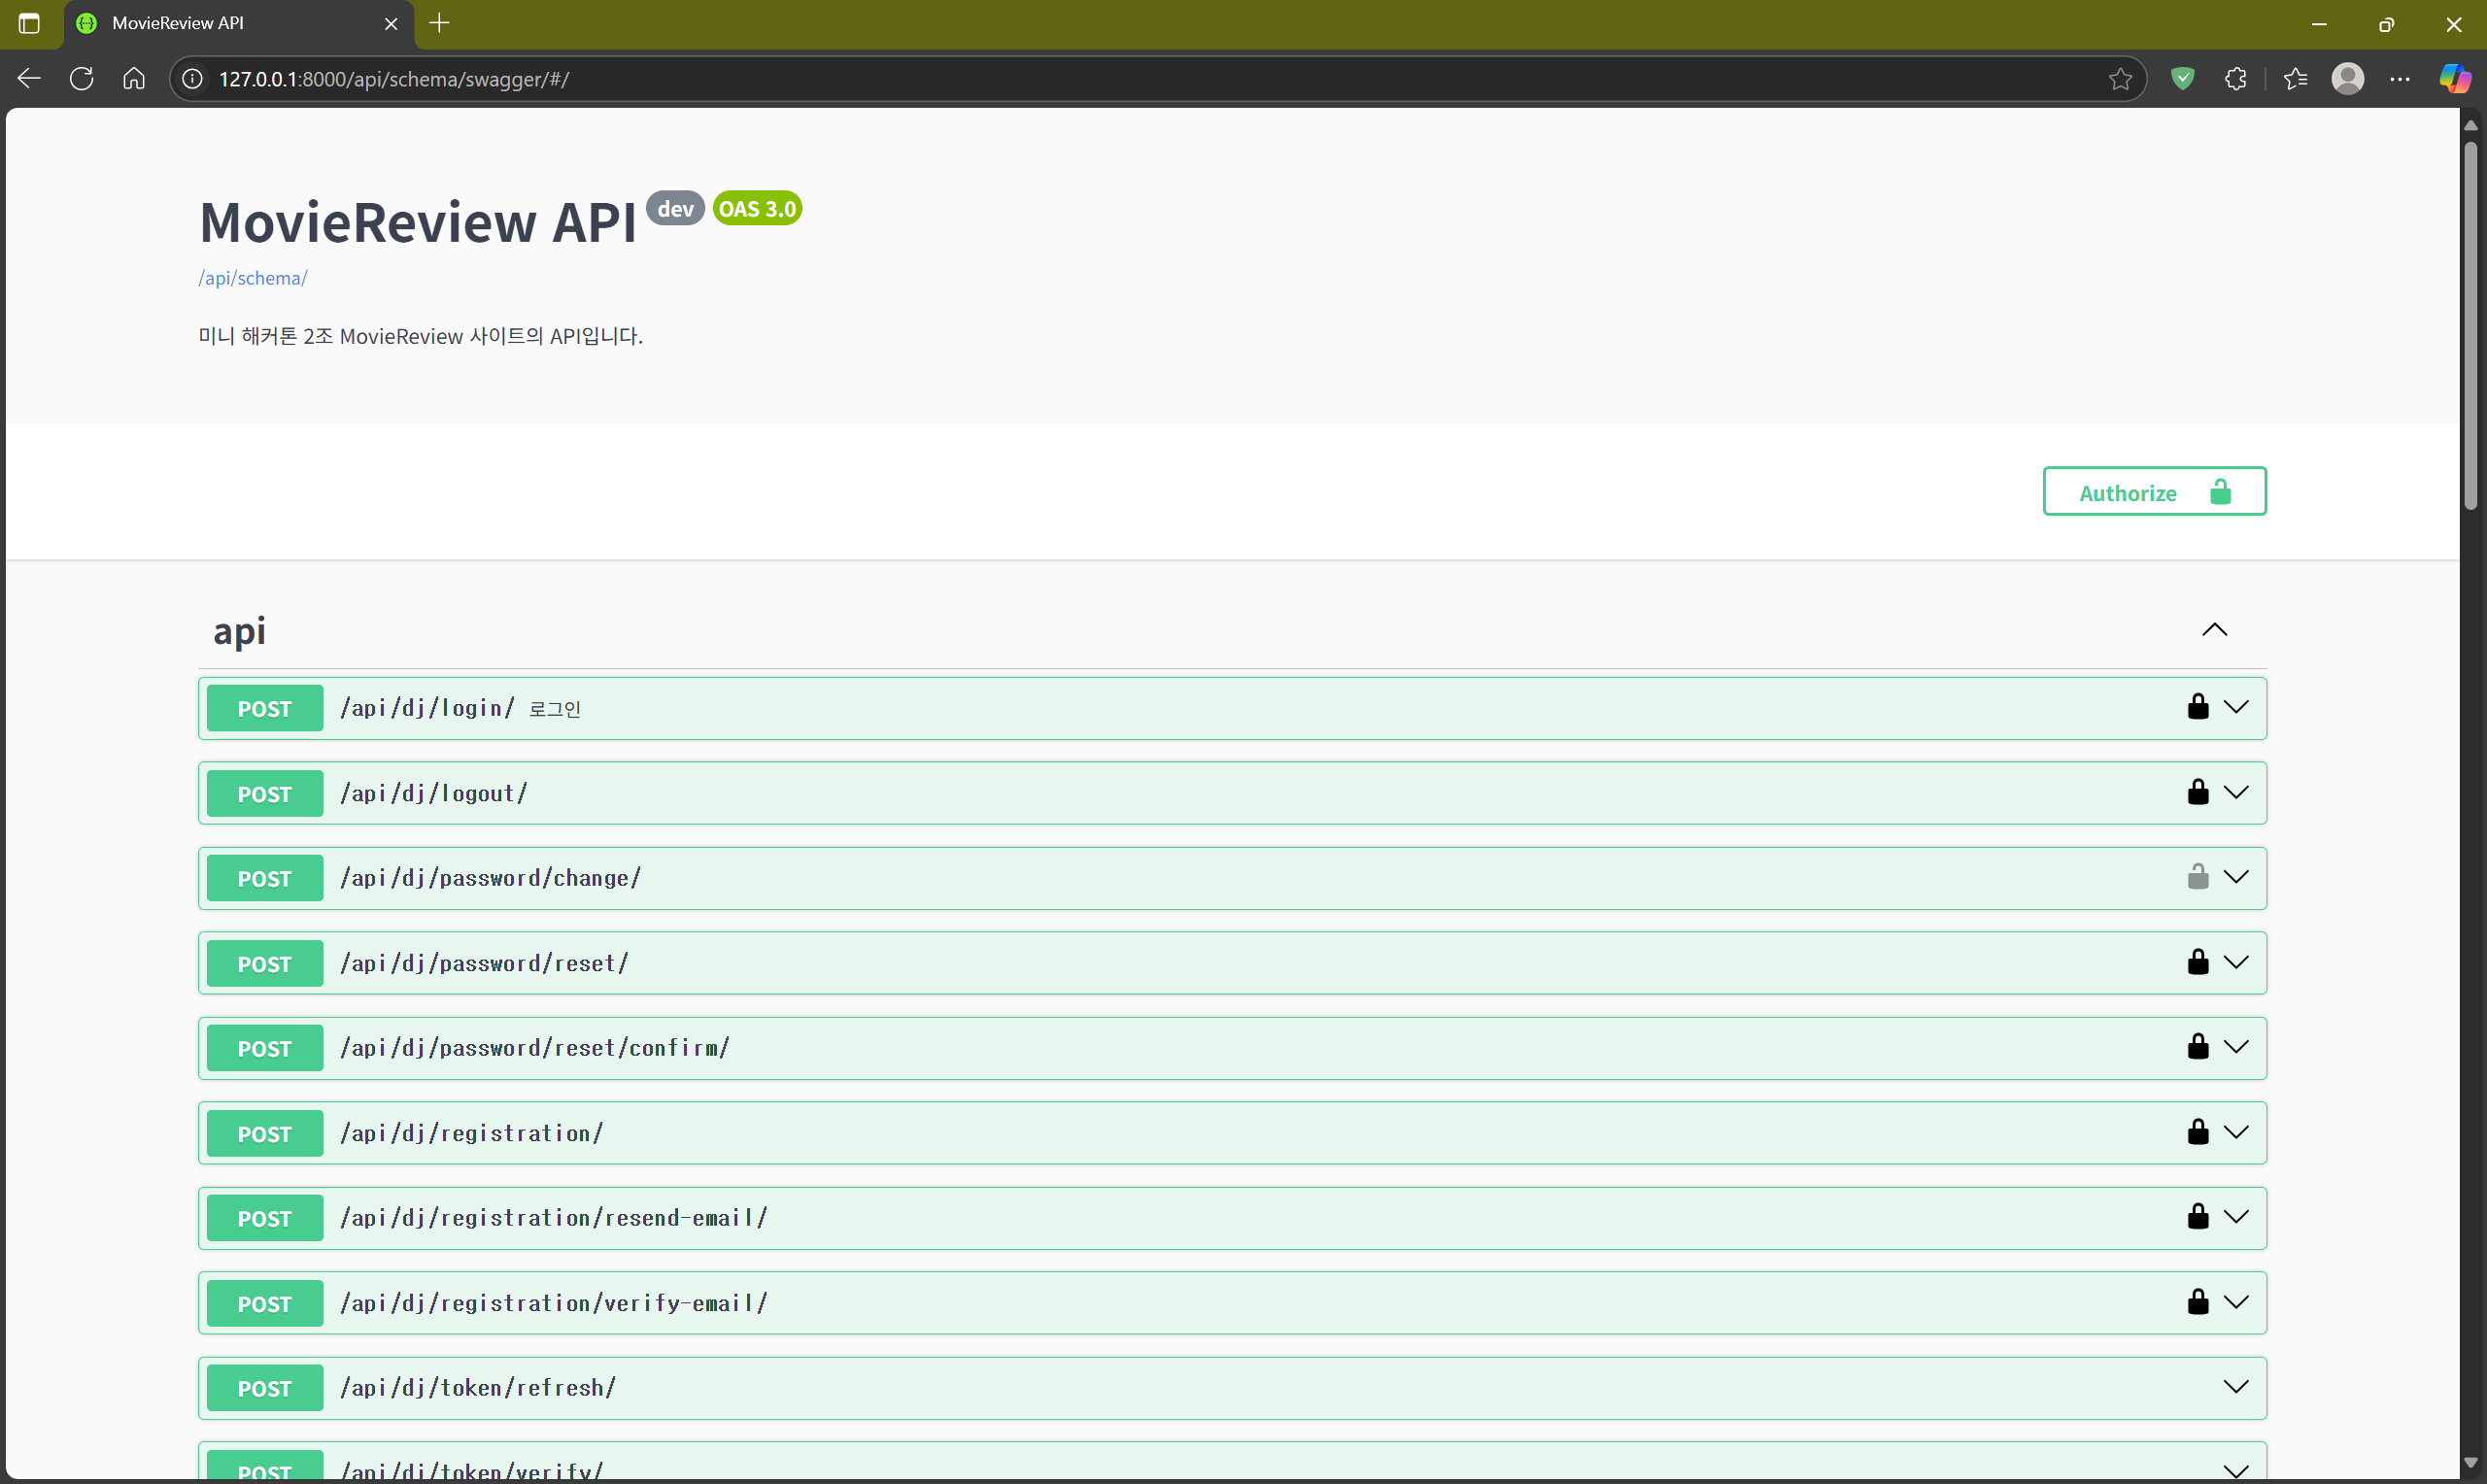Click the lock icon on /api/dj/login/ row
The image size is (2487, 1484).
(x=2197, y=707)
